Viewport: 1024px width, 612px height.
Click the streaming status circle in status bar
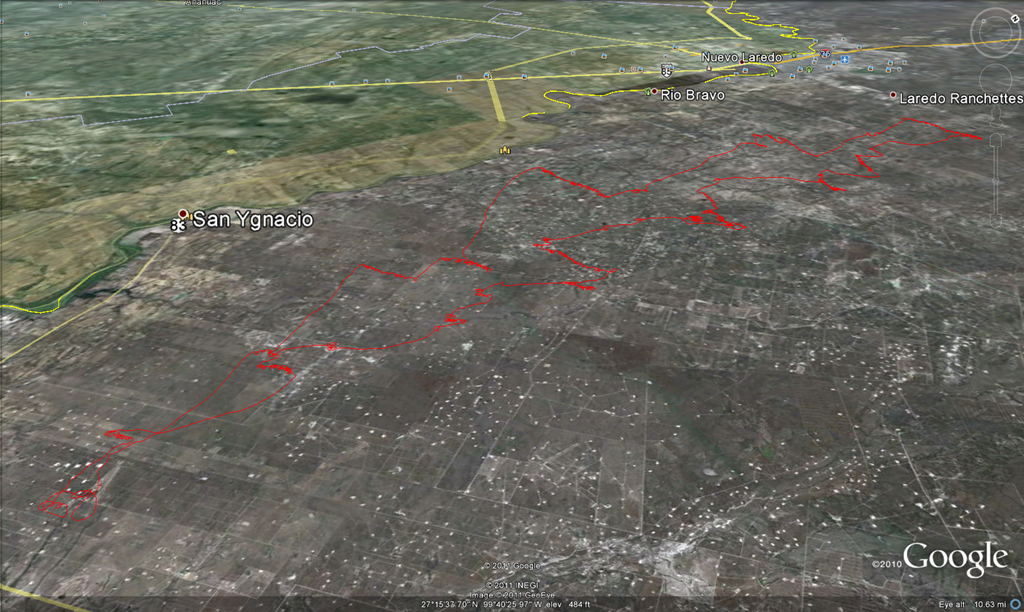pos(1014,604)
